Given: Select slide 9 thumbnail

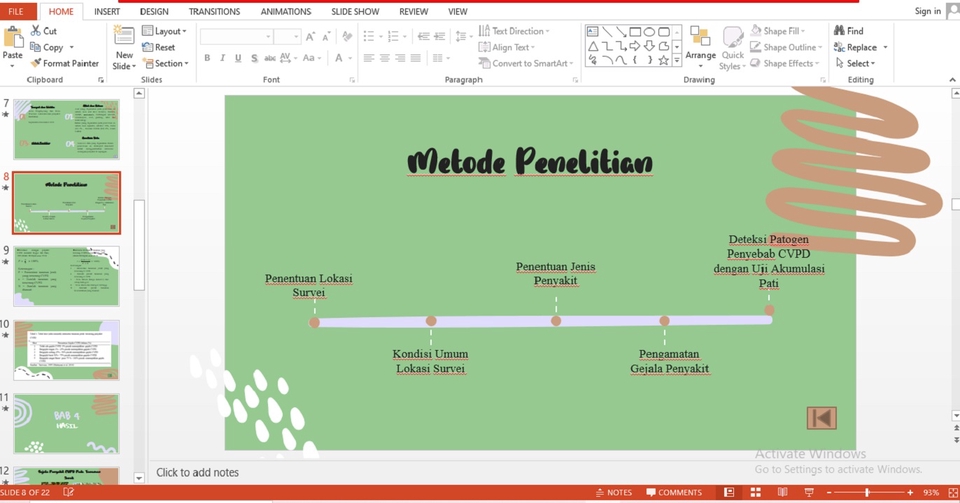Looking at the screenshot, I should pos(66,276).
